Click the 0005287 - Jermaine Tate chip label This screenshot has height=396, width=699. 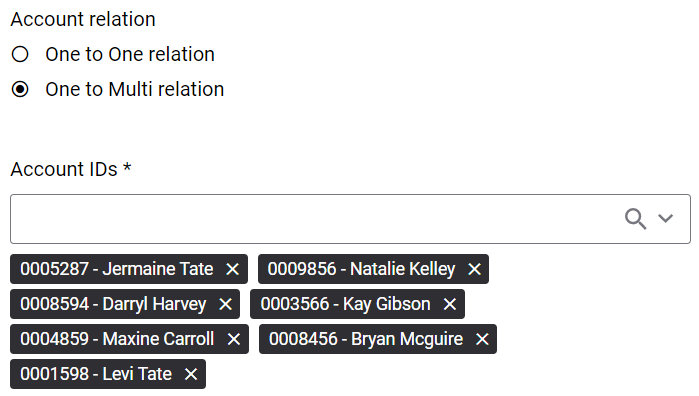pyautogui.click(x=117, y=269)
